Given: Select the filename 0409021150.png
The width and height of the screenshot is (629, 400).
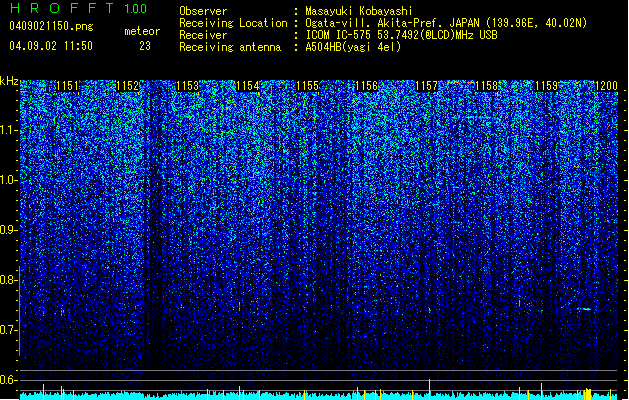Looking at the screenshot, I should (x=51, y=26).
